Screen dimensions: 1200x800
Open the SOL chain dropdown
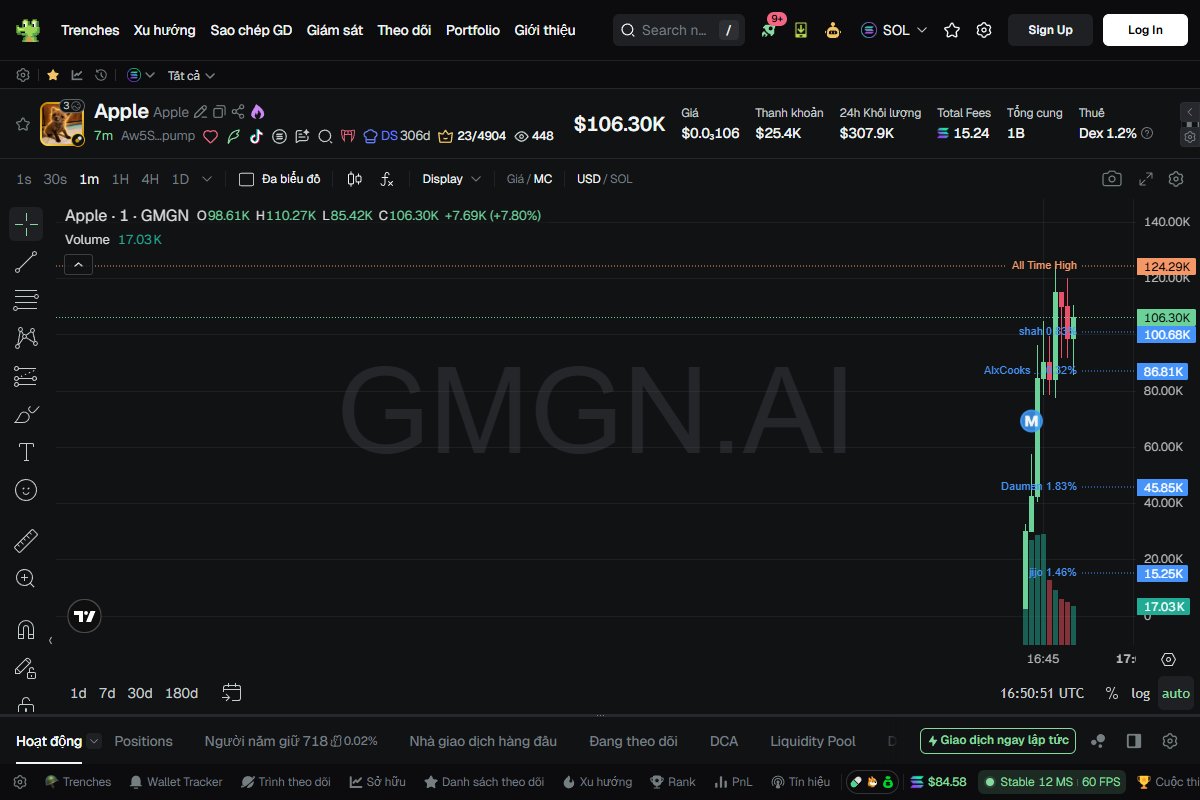click(894, 30)
